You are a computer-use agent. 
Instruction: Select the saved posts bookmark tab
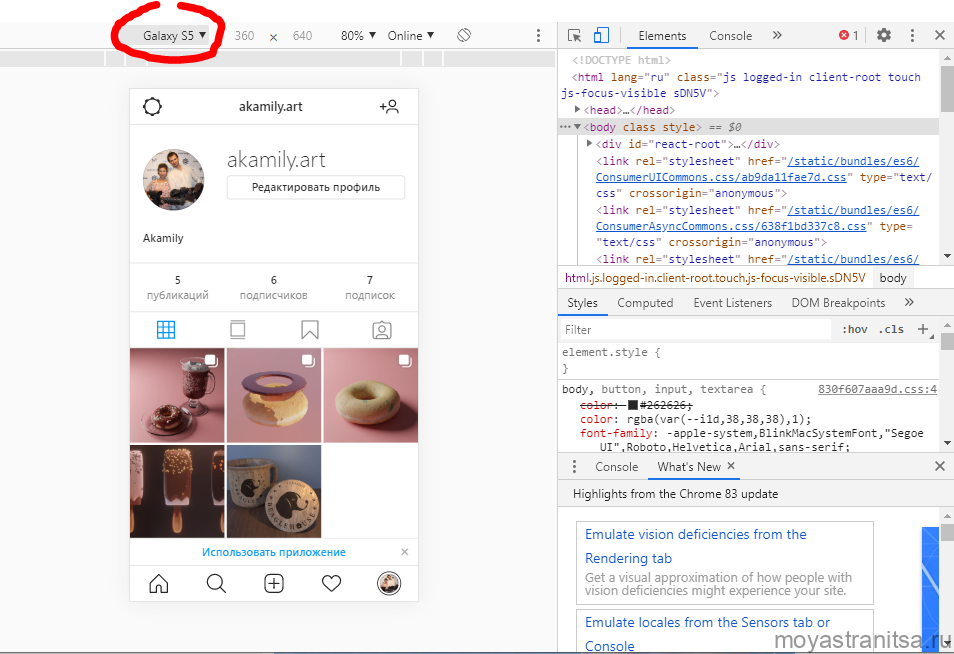click(x=310, y=330)
